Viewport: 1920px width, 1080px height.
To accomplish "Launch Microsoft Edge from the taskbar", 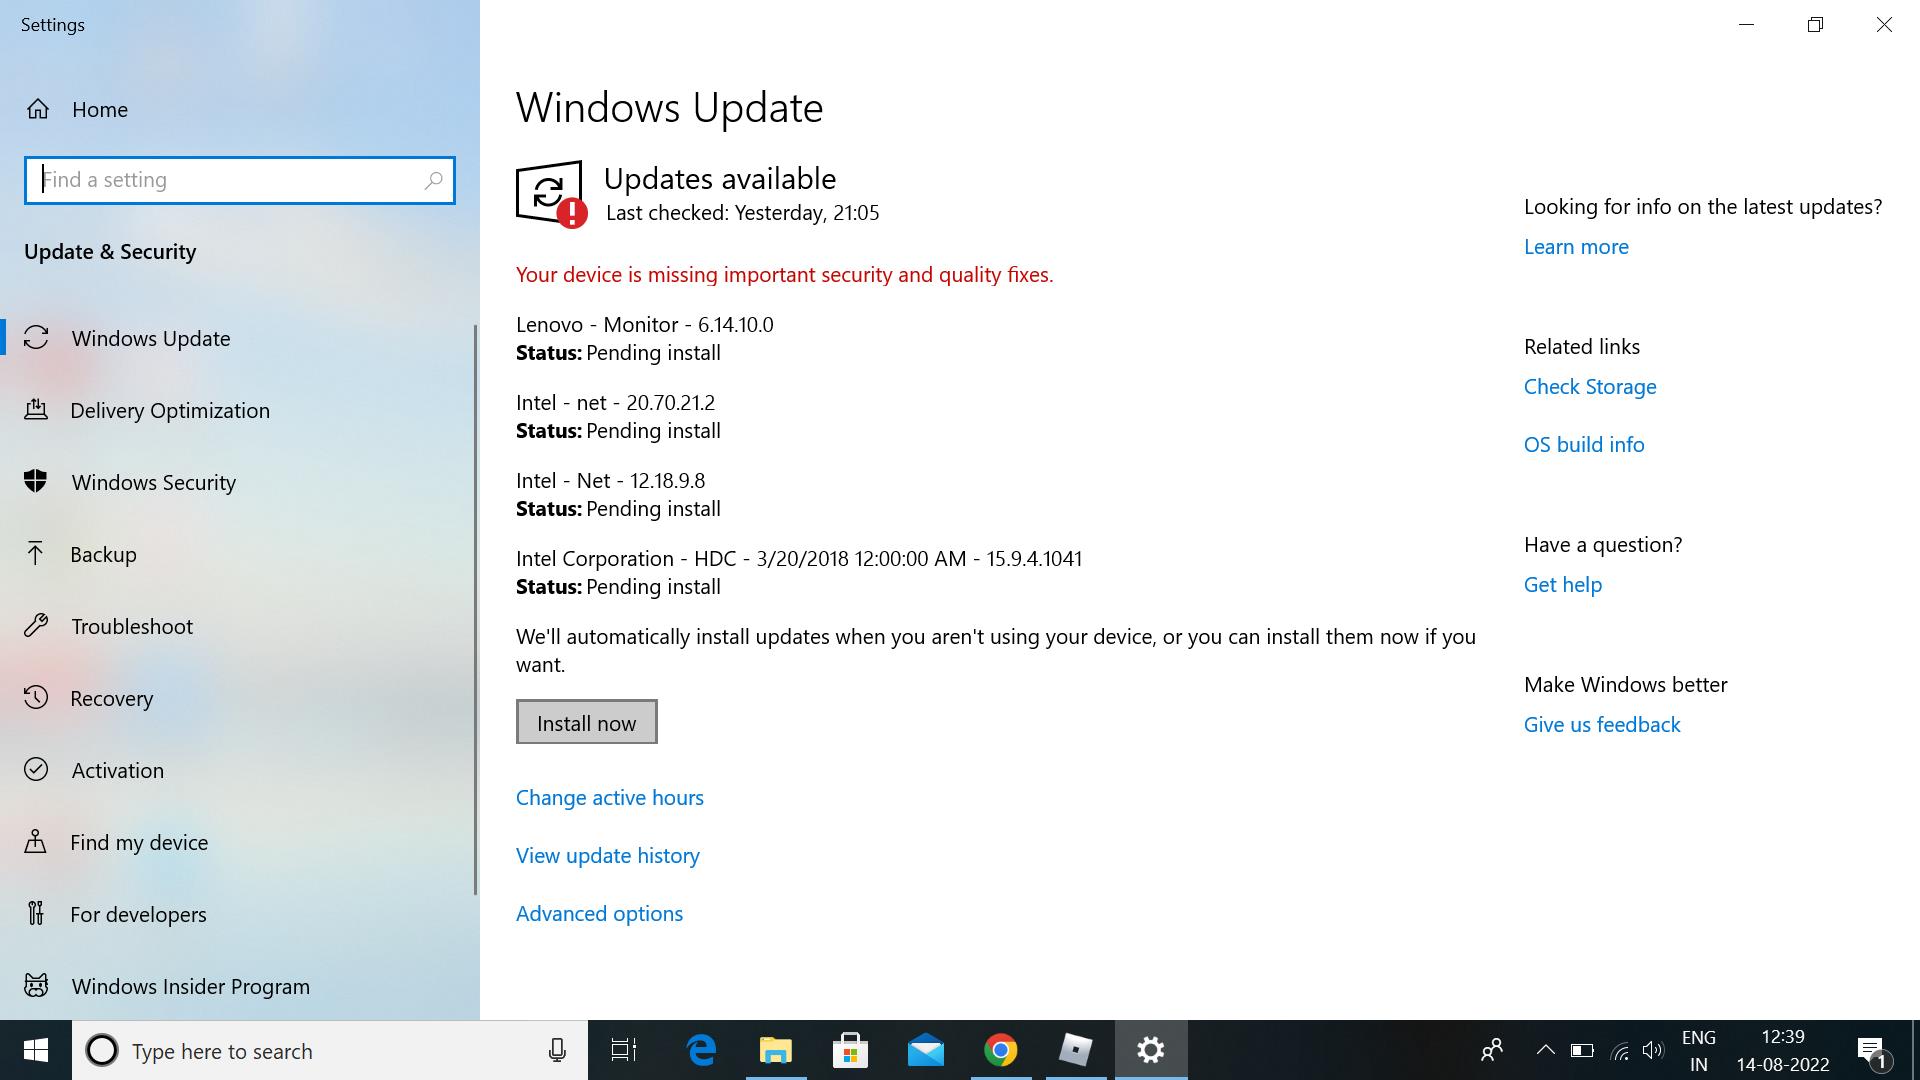I will pyautogui.click(x=701, y=1050).
